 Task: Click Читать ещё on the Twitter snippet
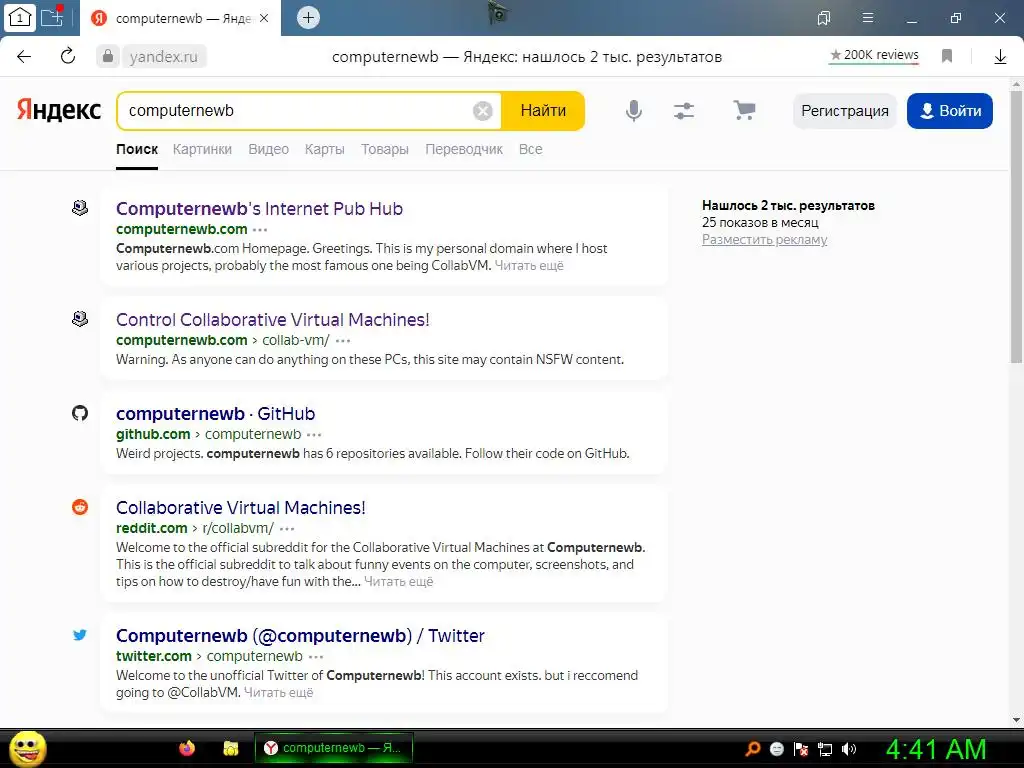coord(278,693)
